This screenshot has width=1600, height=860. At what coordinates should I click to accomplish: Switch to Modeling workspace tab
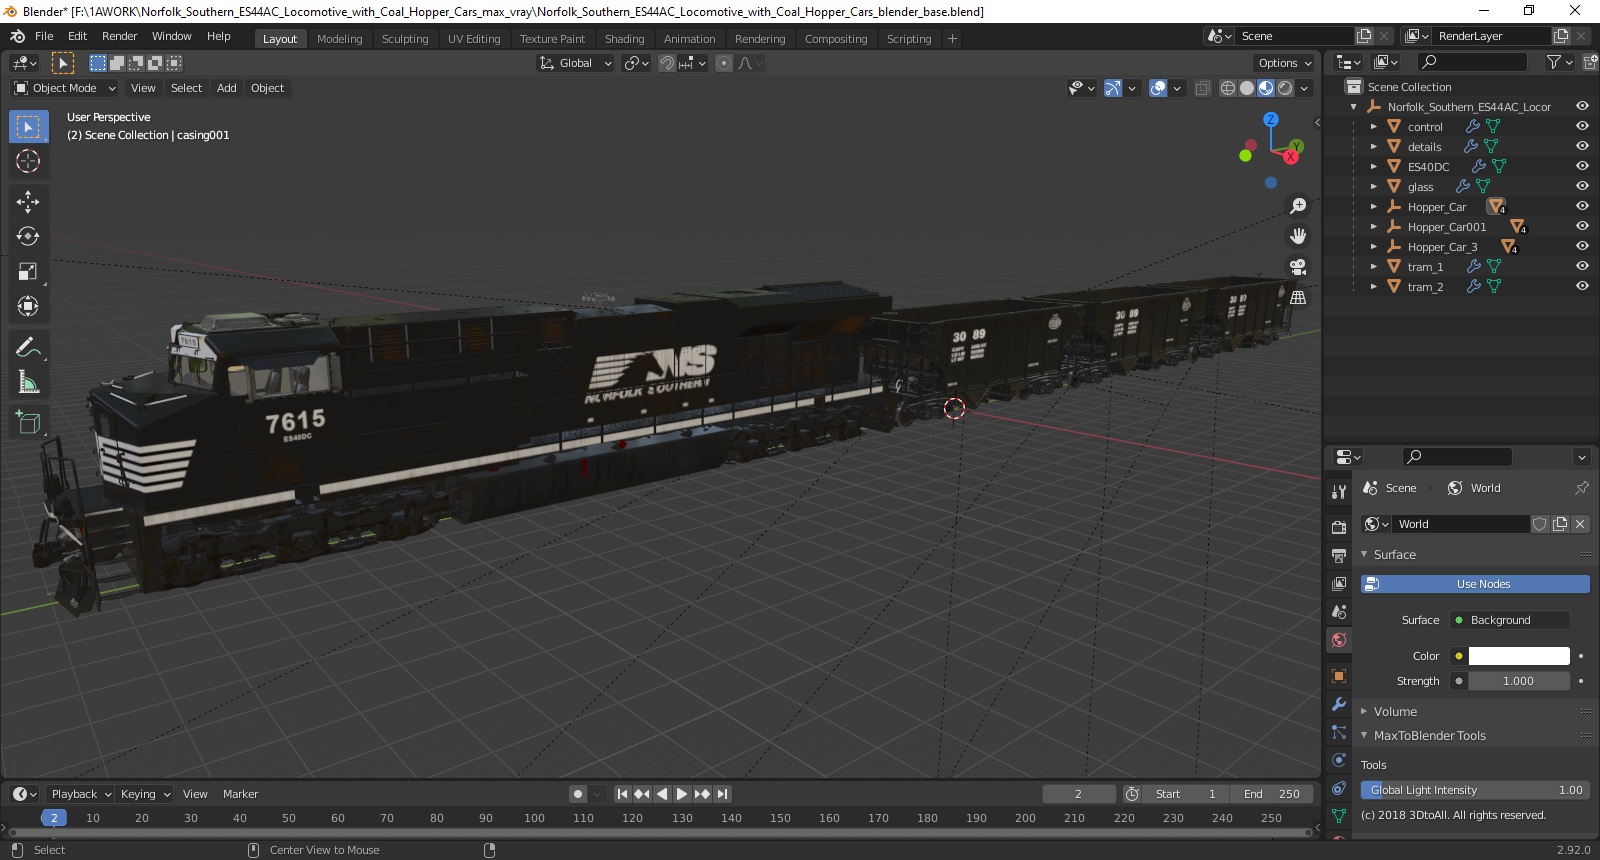(339, 39)
